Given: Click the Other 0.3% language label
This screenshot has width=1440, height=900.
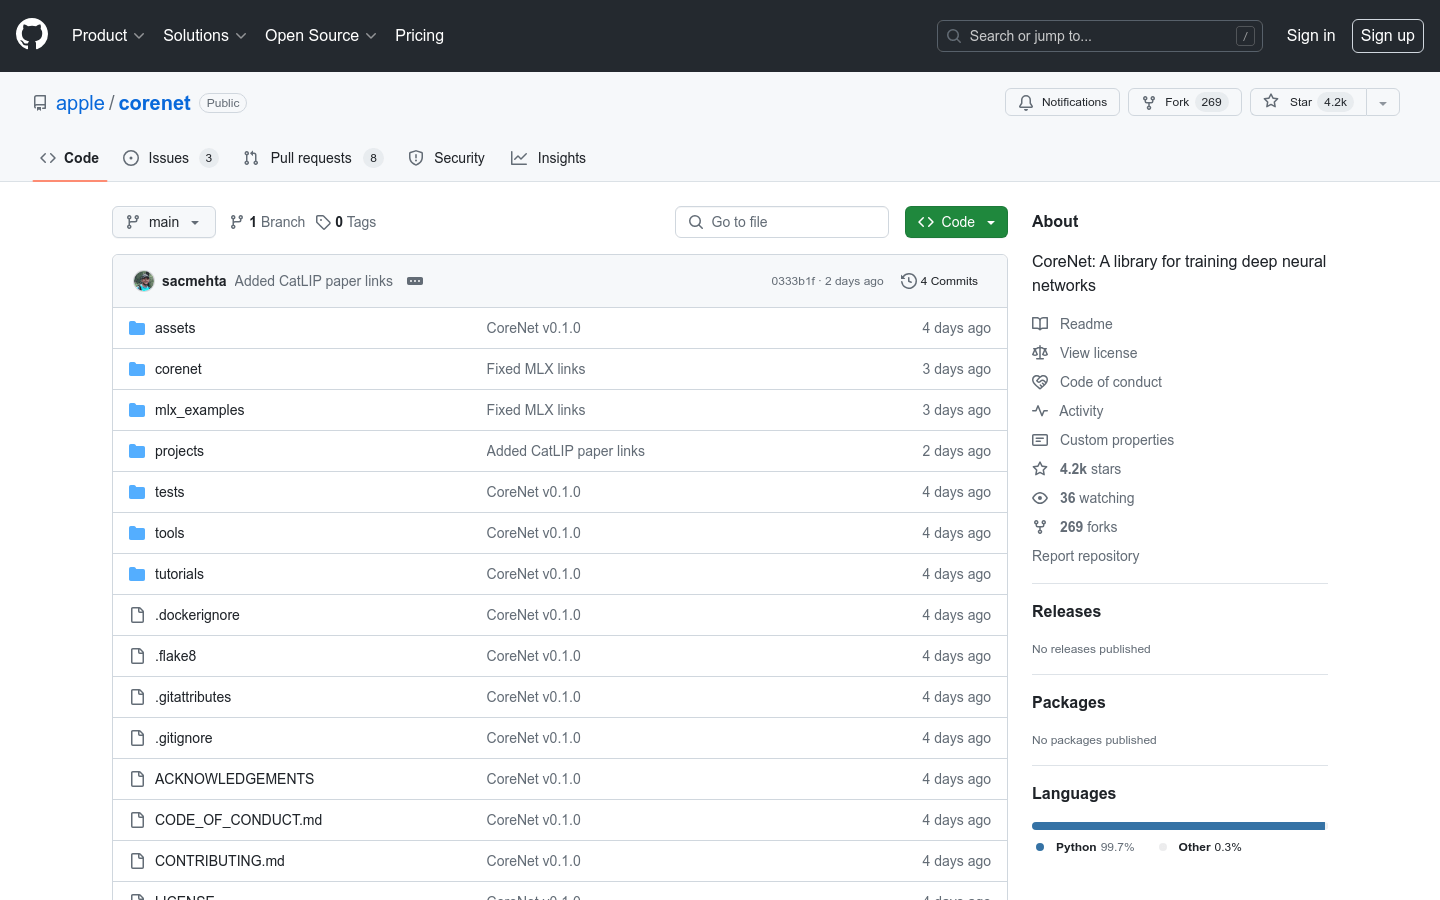Looking at the screenshot, I should [x=1200, y=847].
